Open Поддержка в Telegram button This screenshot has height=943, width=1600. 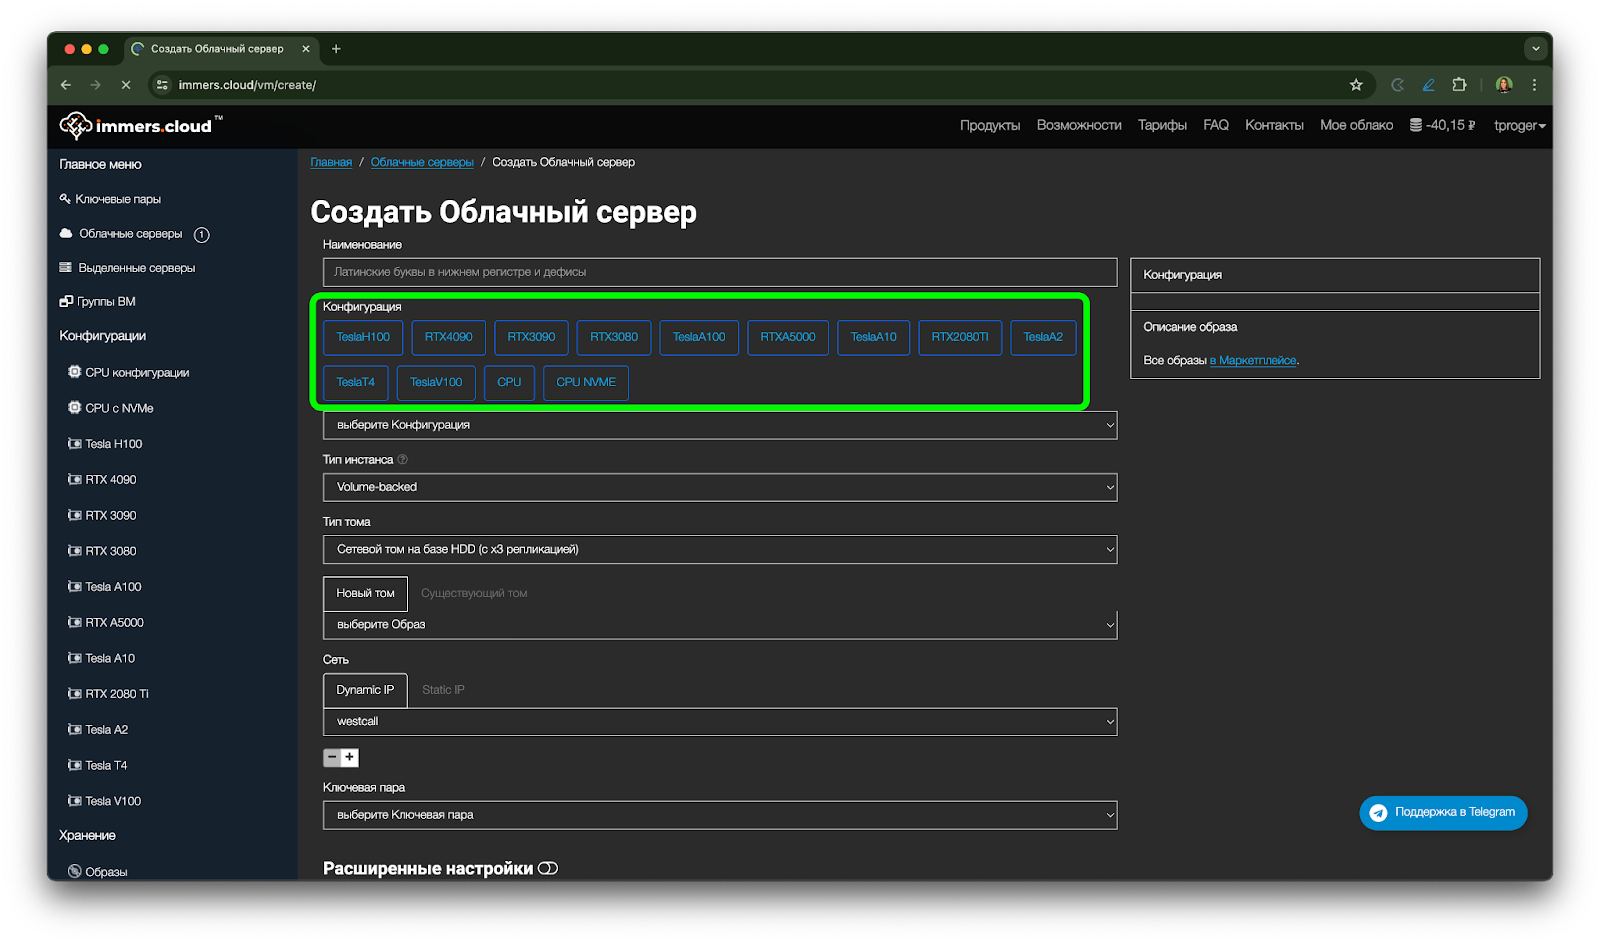click(x=1443, y=812)
